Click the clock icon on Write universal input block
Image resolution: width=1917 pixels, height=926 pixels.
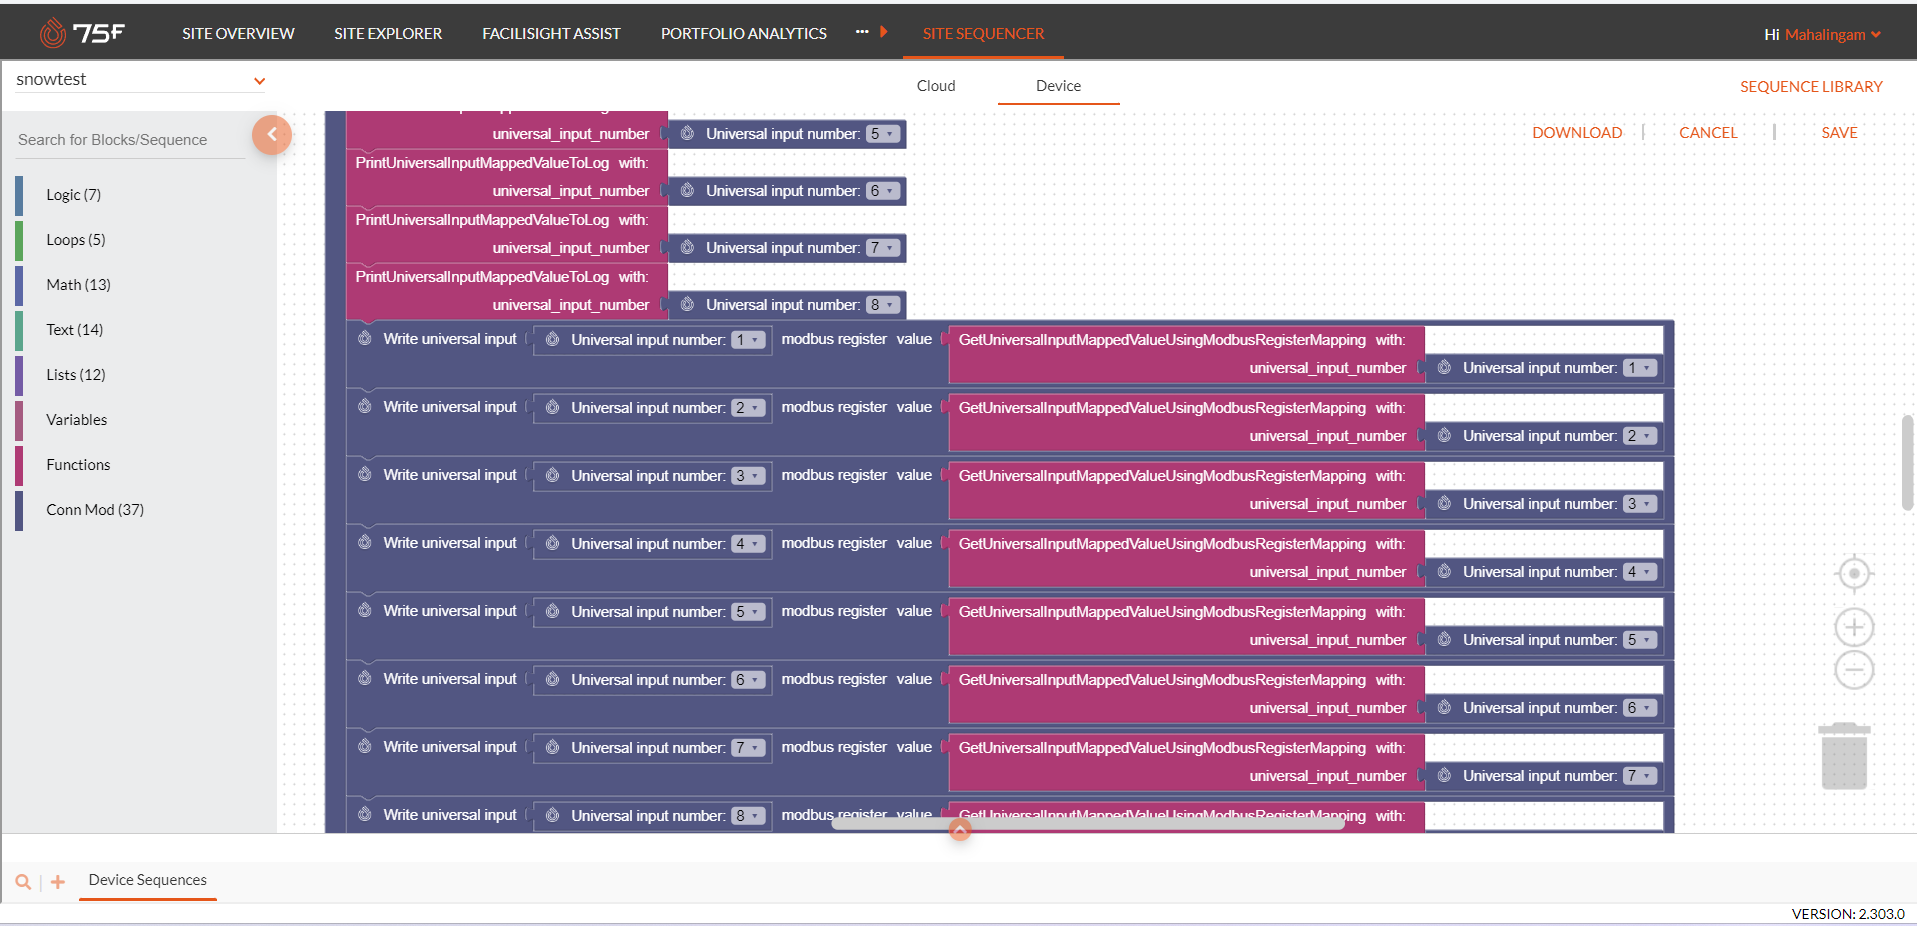point(365,339)
